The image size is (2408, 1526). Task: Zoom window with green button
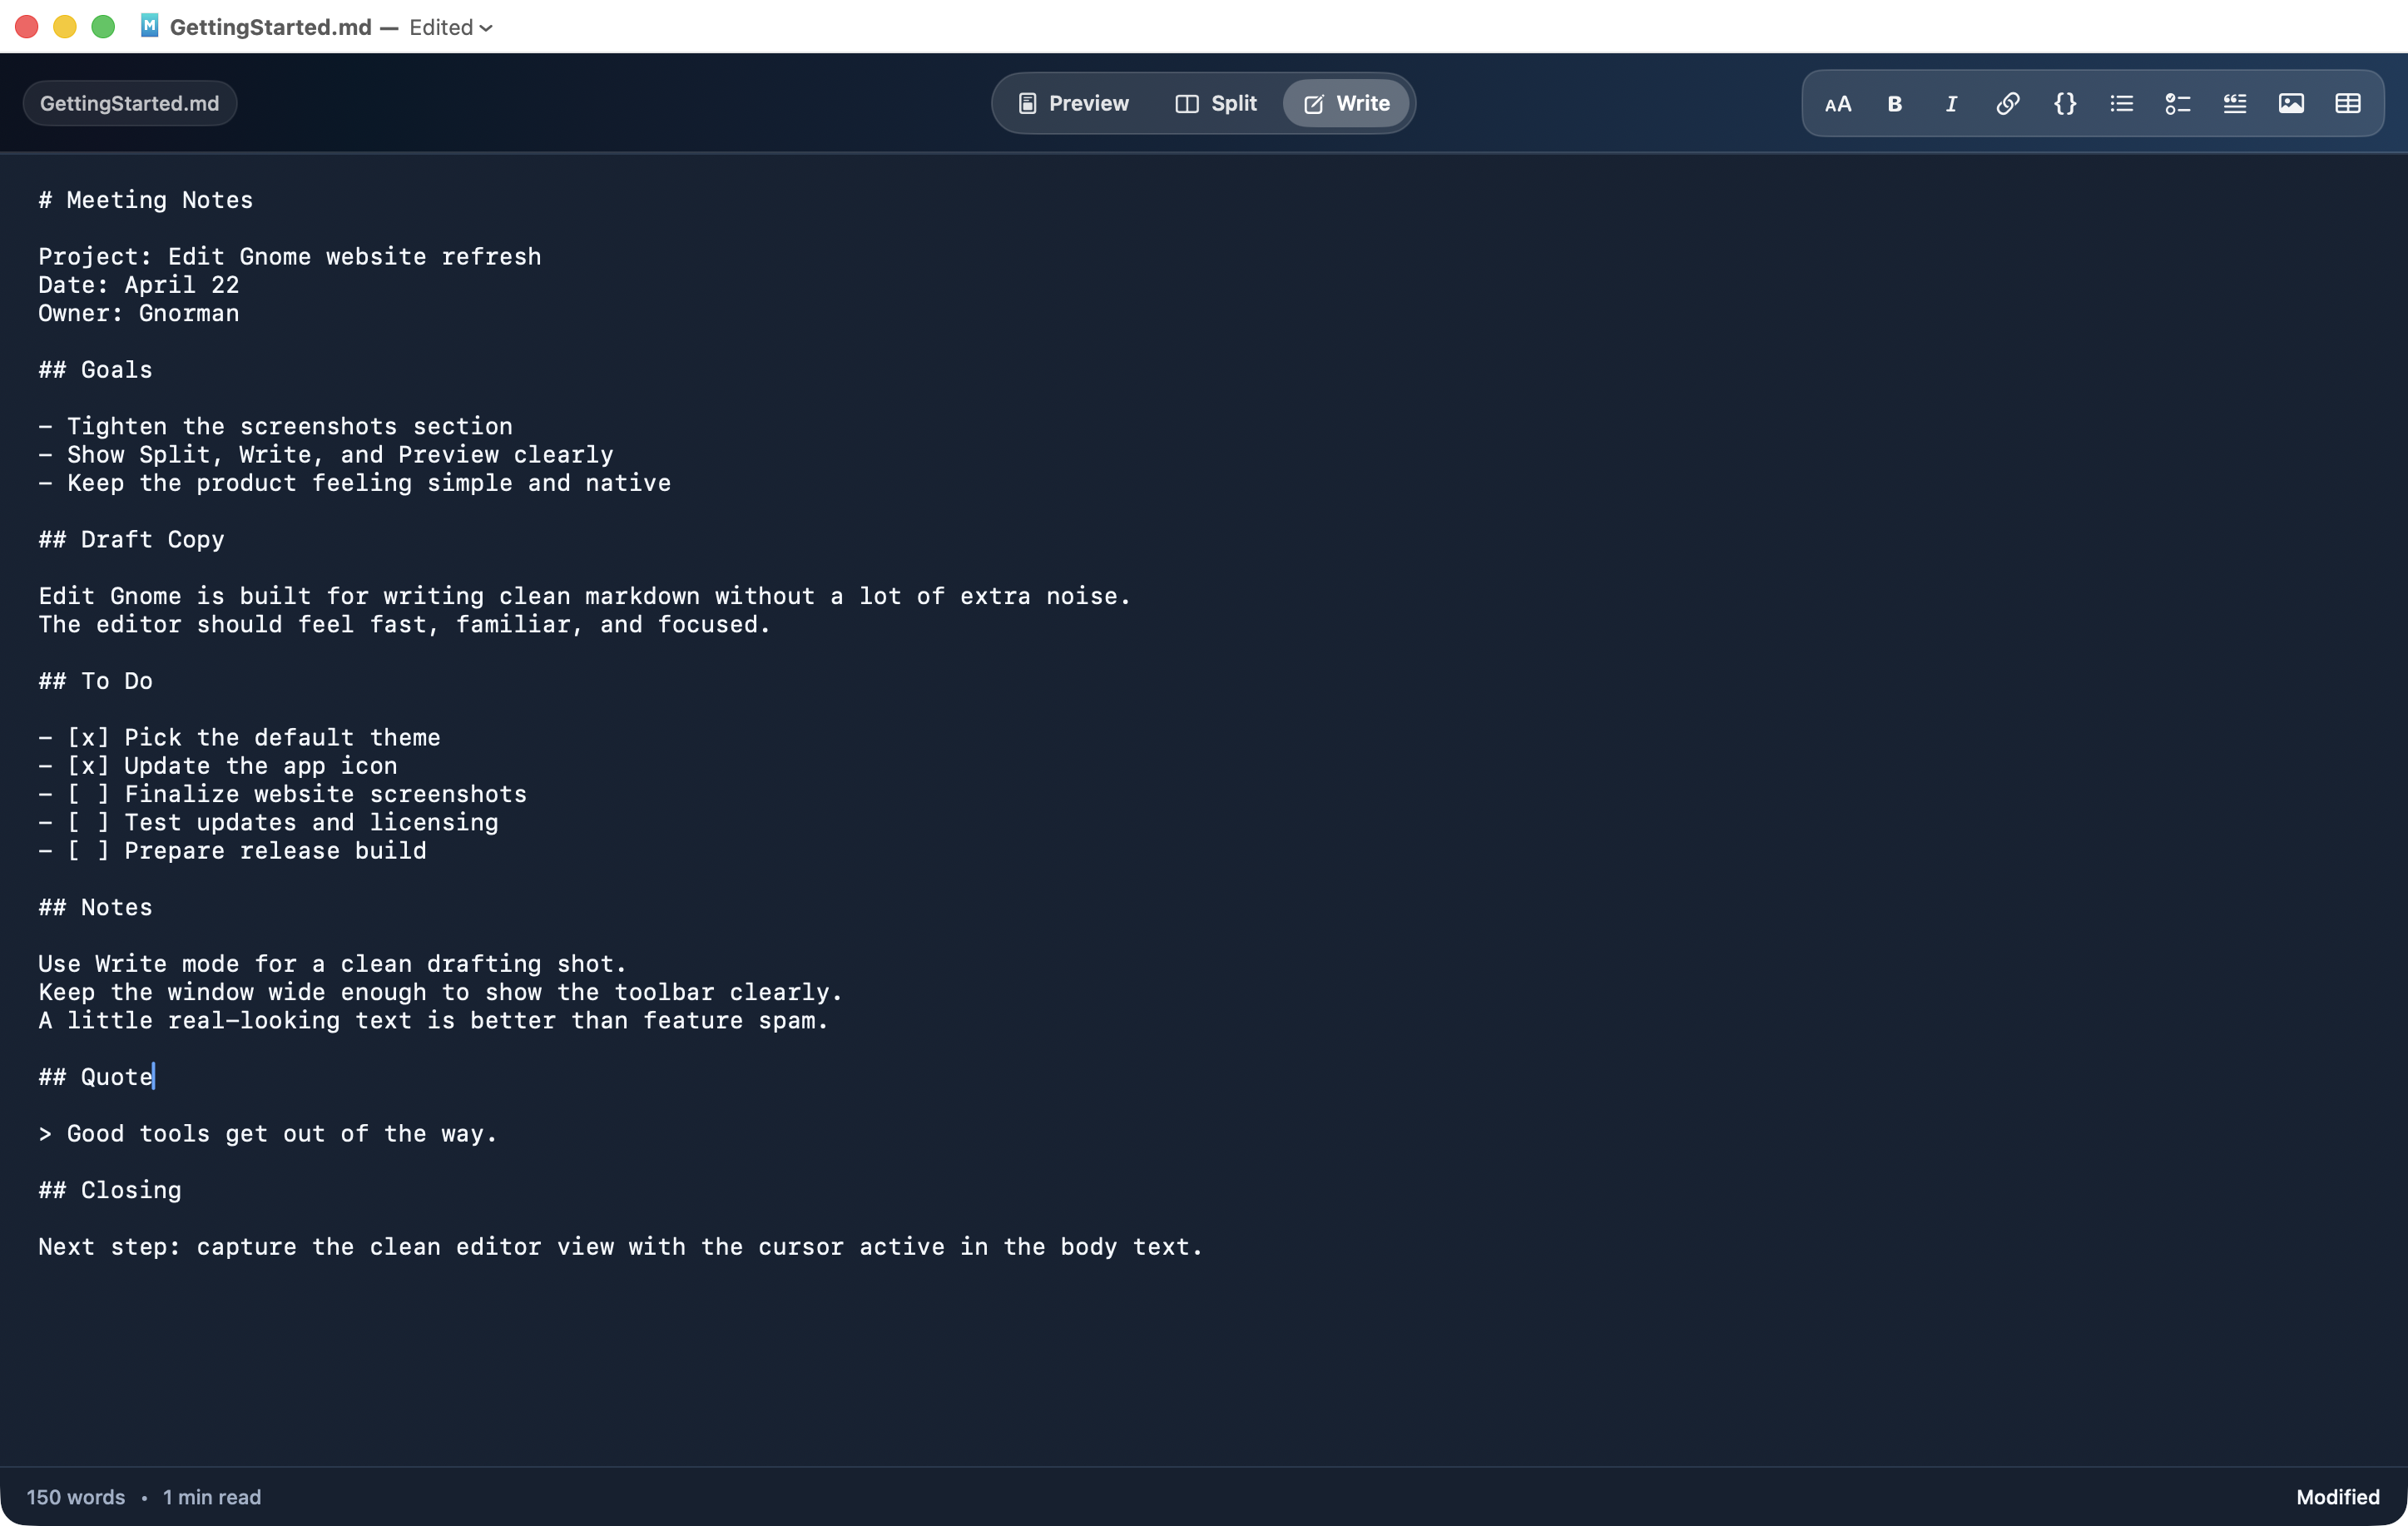click(103, 27)
